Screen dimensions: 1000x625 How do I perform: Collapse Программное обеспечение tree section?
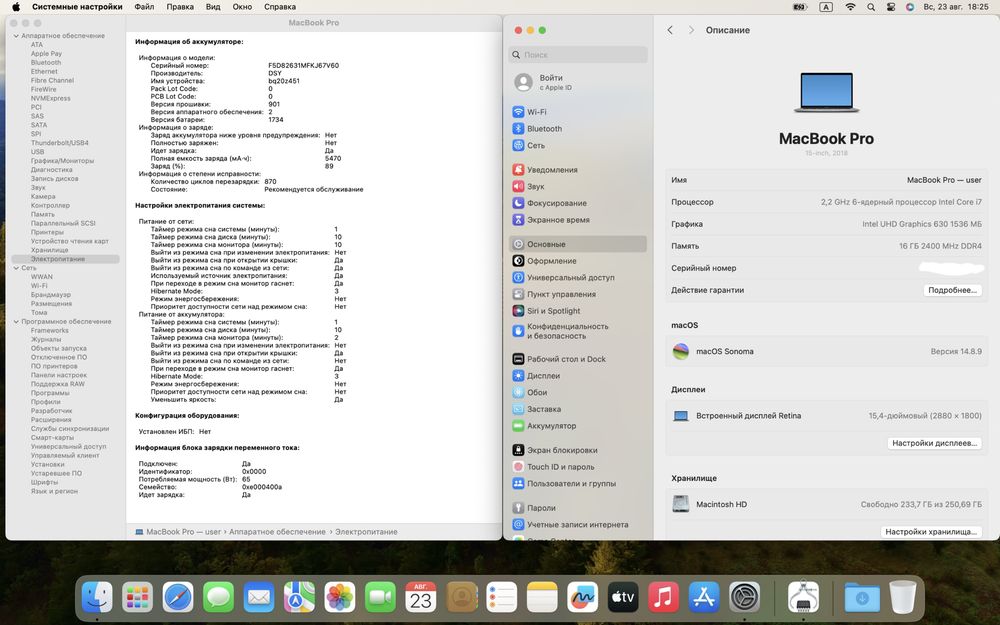[16, 321]
